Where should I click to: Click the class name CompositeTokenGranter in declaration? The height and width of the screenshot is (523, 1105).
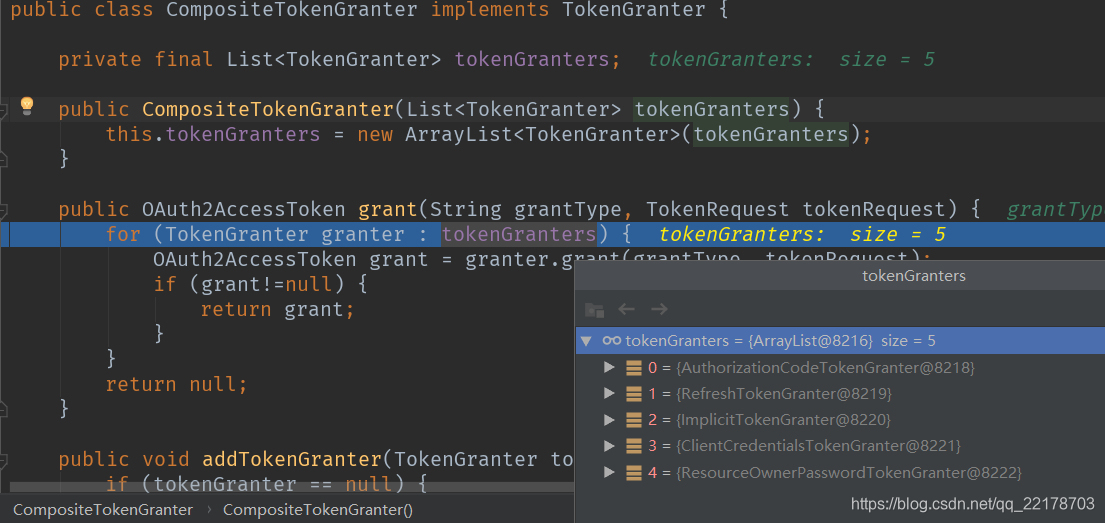[x=292, y=10]
